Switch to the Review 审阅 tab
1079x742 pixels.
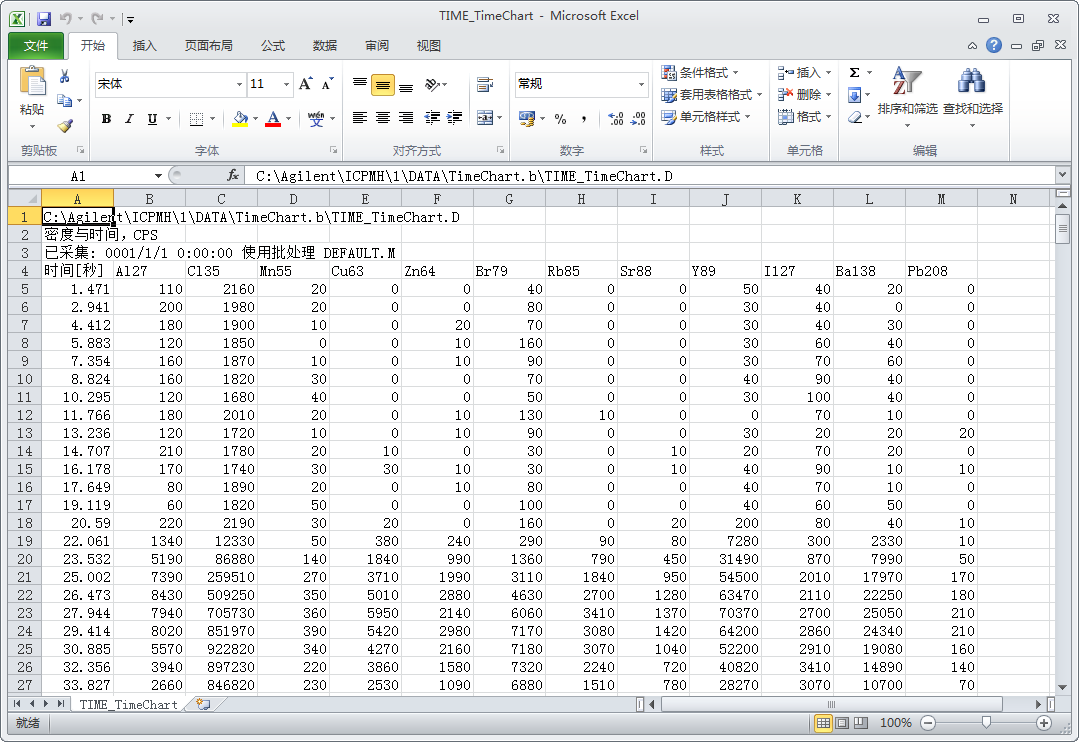click(376, 45)
